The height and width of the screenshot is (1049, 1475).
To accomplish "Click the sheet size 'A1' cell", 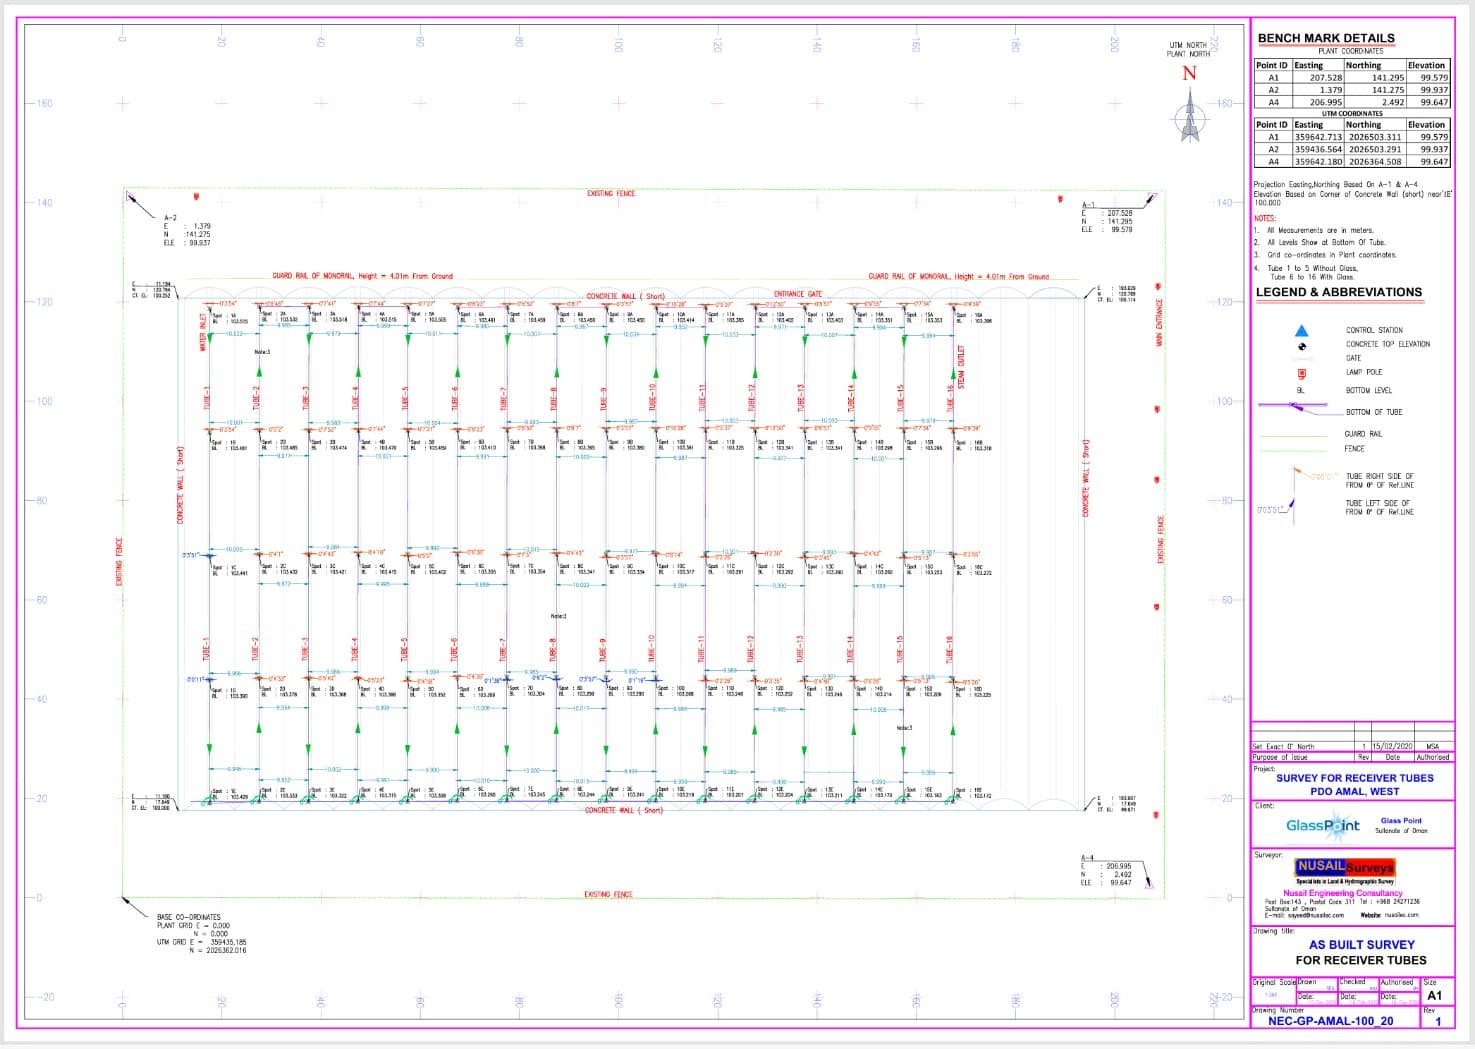I will tap(1434, 996).
